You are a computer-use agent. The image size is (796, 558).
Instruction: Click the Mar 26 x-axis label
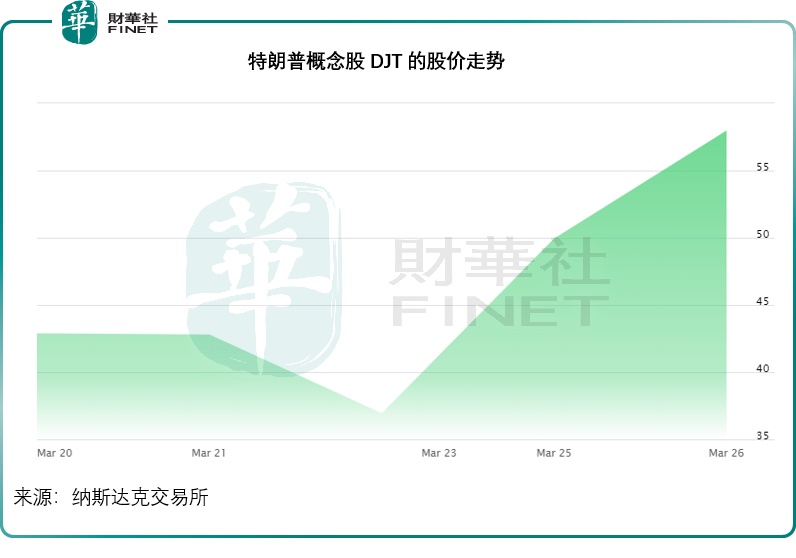727,453
